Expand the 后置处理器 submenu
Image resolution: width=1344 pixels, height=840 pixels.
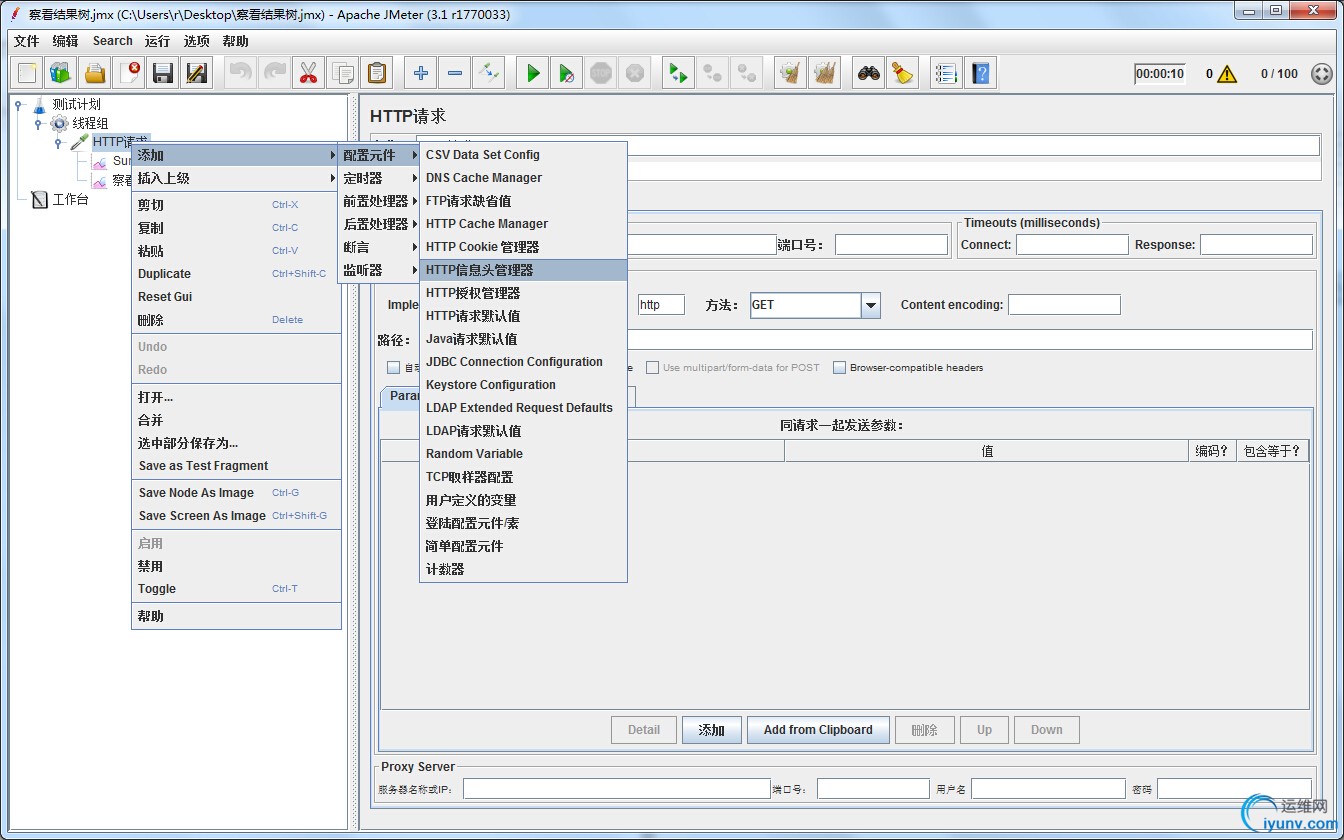click(x=379, y=224)
